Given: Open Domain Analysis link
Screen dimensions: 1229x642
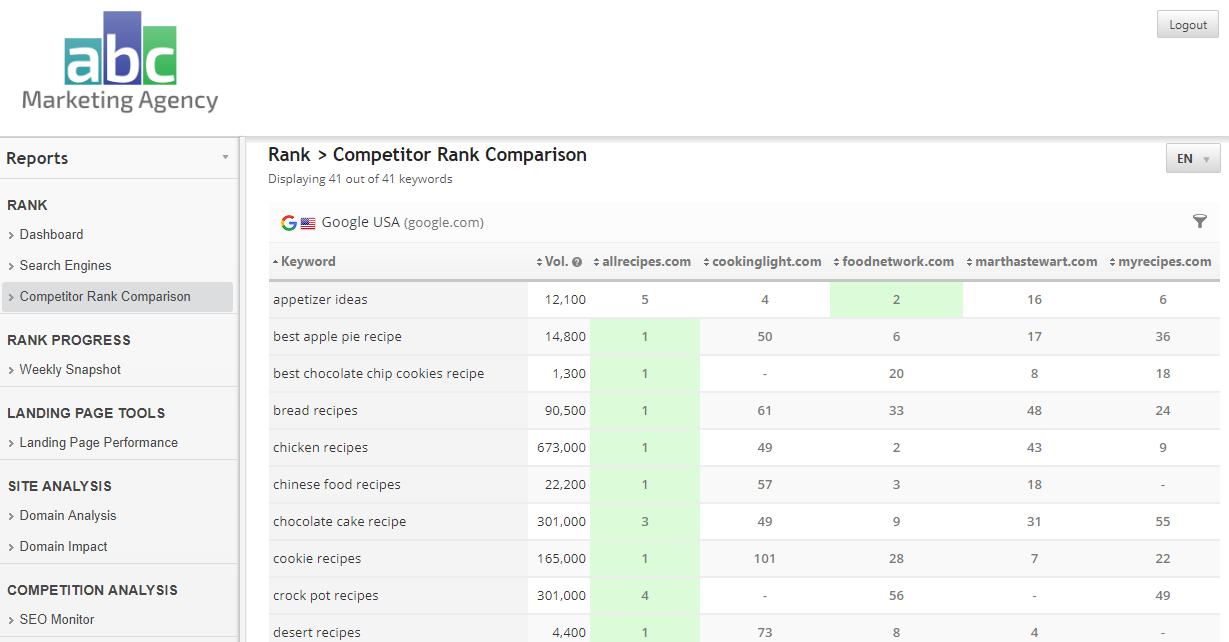Looking at the screenshot, I should pos(68,516).
